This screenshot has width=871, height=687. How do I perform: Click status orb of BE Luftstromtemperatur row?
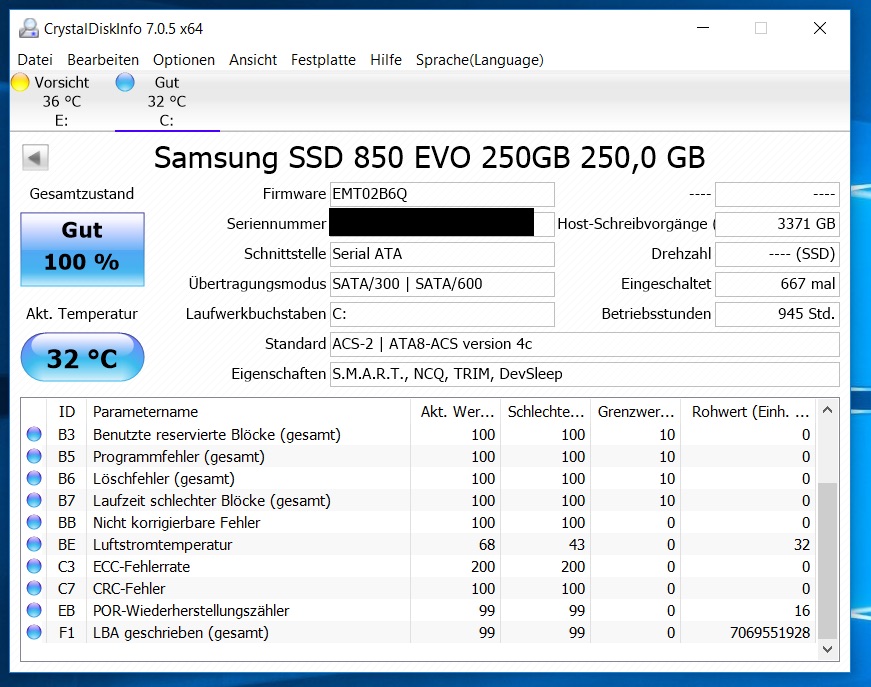click(x=34, y=544)
